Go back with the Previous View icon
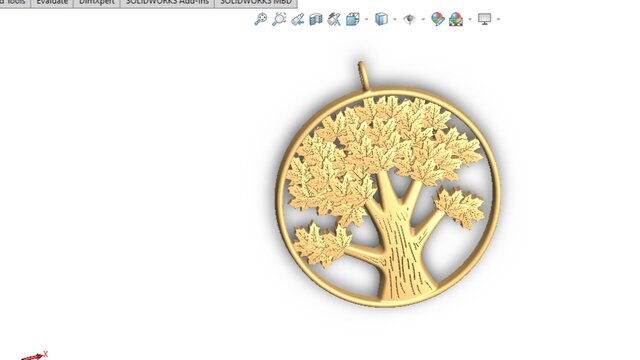The height and width of the screenshot is (360, 640). pyautogui.click(x=297, y=19)
